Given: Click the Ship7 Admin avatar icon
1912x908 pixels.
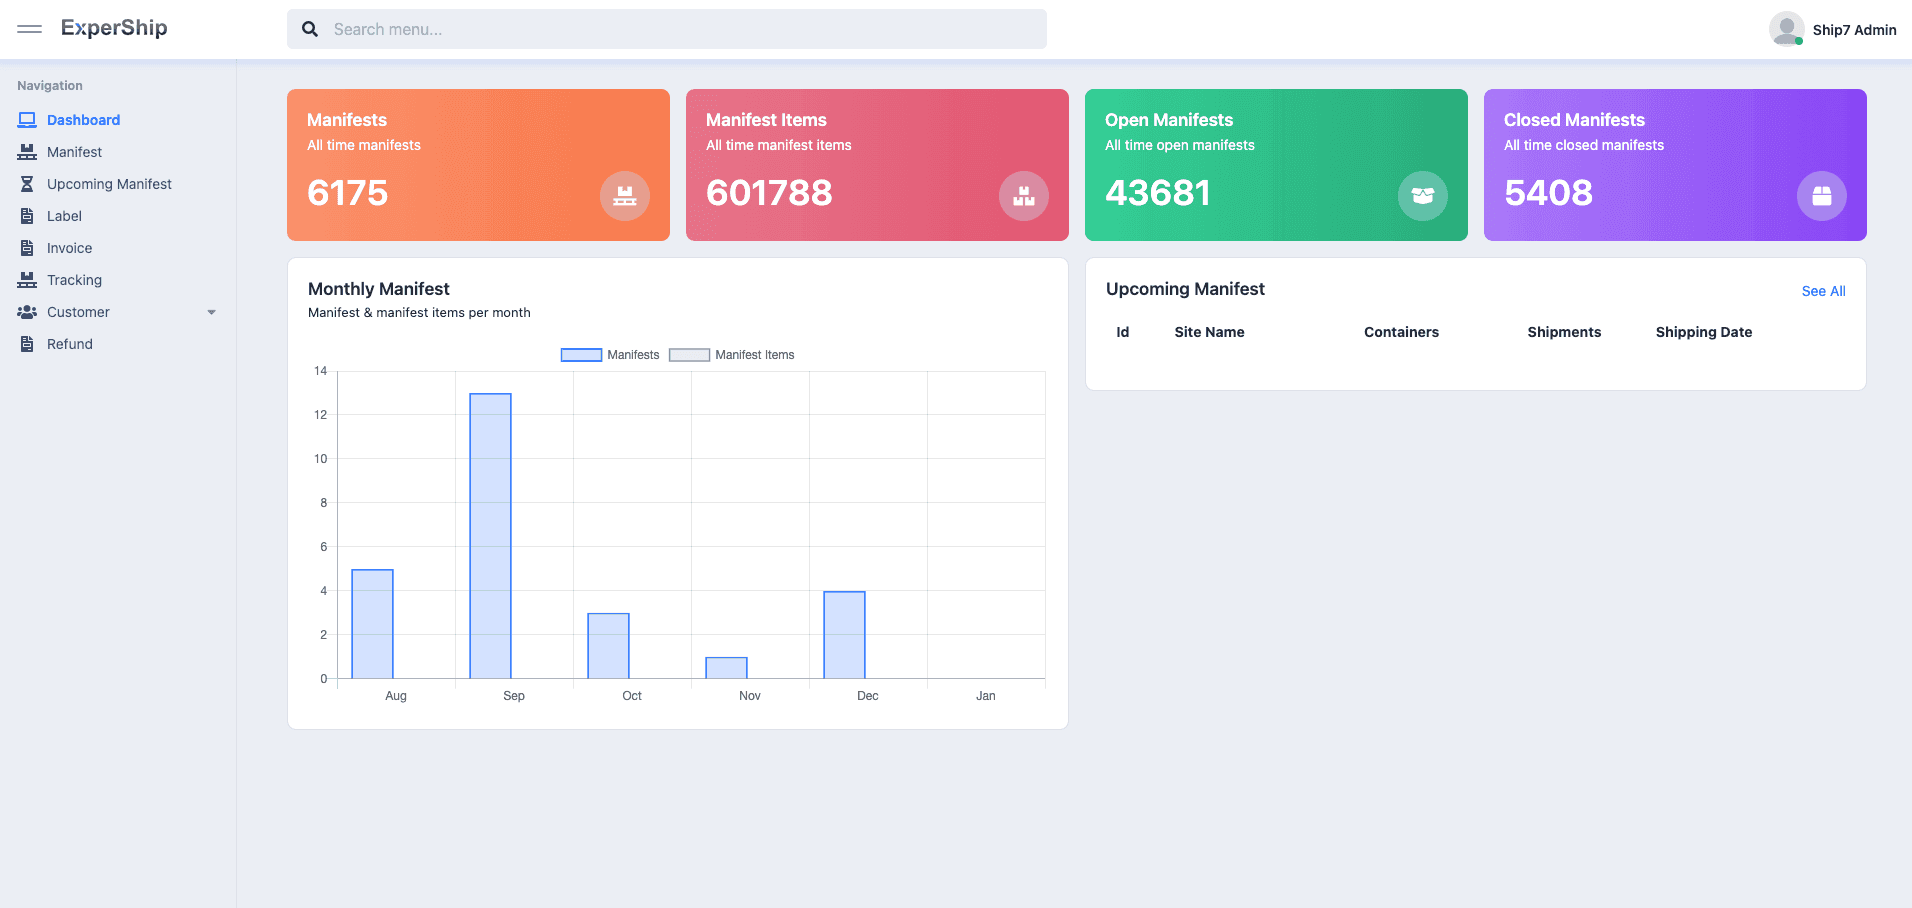Looking at the screenshot, I should coord(1786,29).
